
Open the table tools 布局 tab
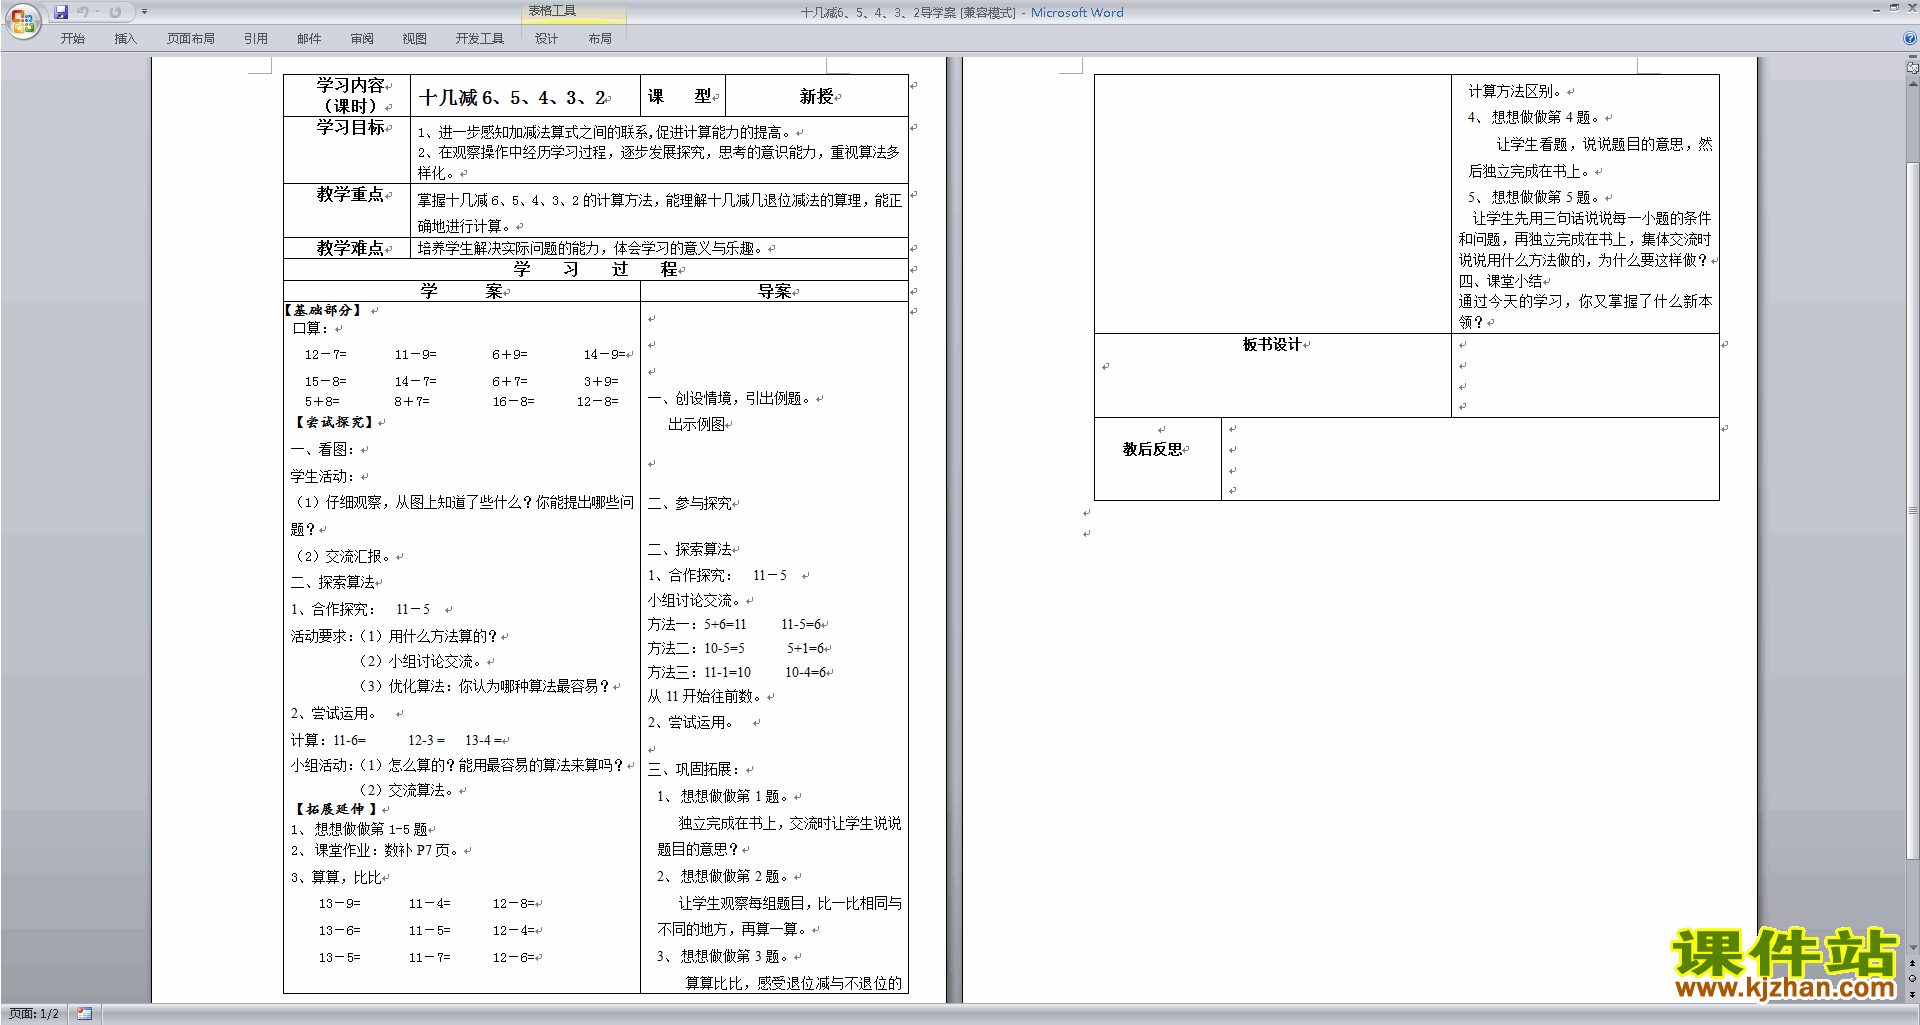click(x=599, y=38)
